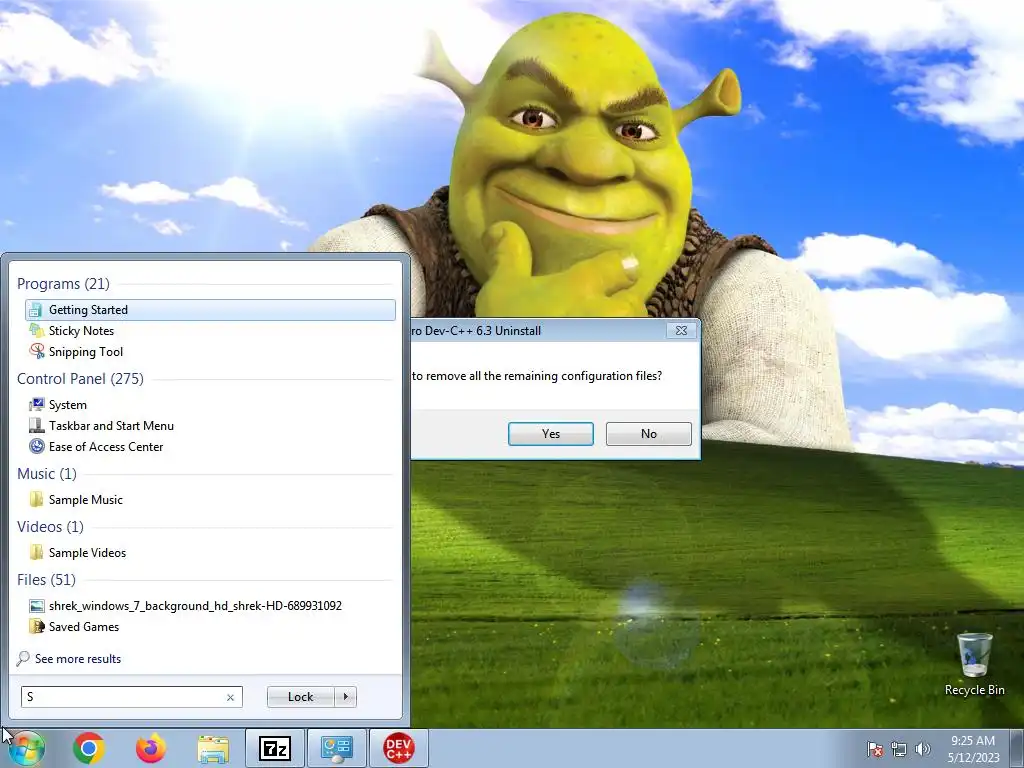Viewport: 1024px width, 768px height.
Task: Expand the Control Panel (275) results header
Action: coord(80,379)
